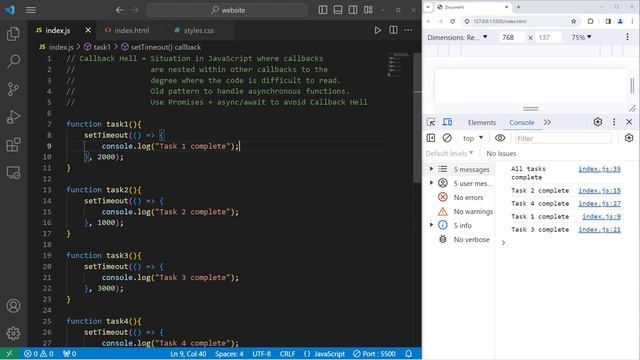640x360 pixels.
Task: Show errors and warnings in status bar
Action: [39, 353]
